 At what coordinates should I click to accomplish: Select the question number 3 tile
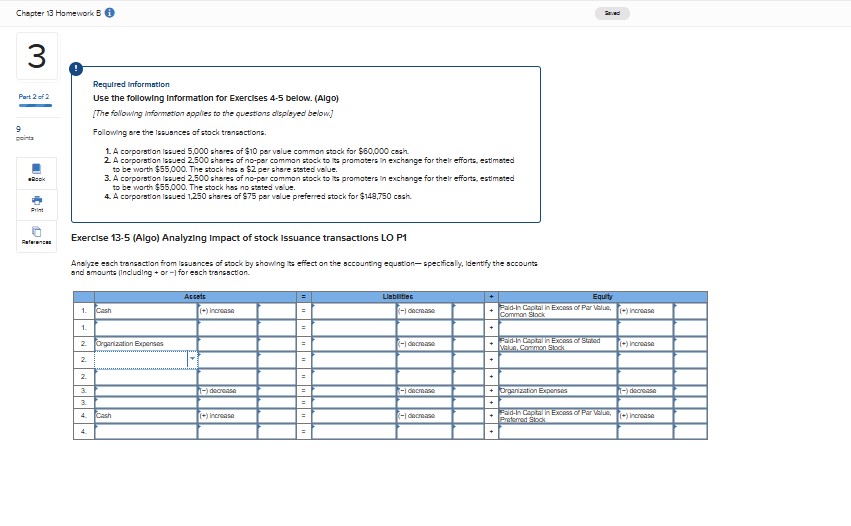point(37,56)
